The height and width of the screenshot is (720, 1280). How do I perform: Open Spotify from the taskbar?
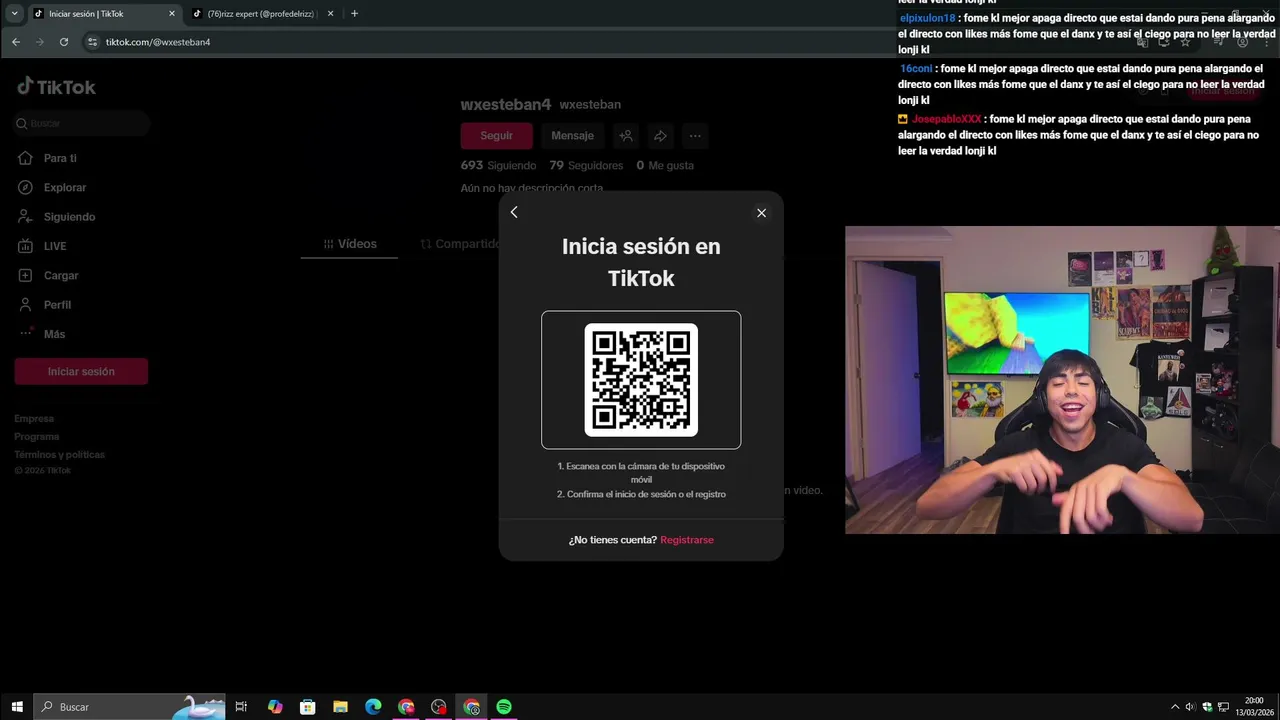[x=504, y=707]
